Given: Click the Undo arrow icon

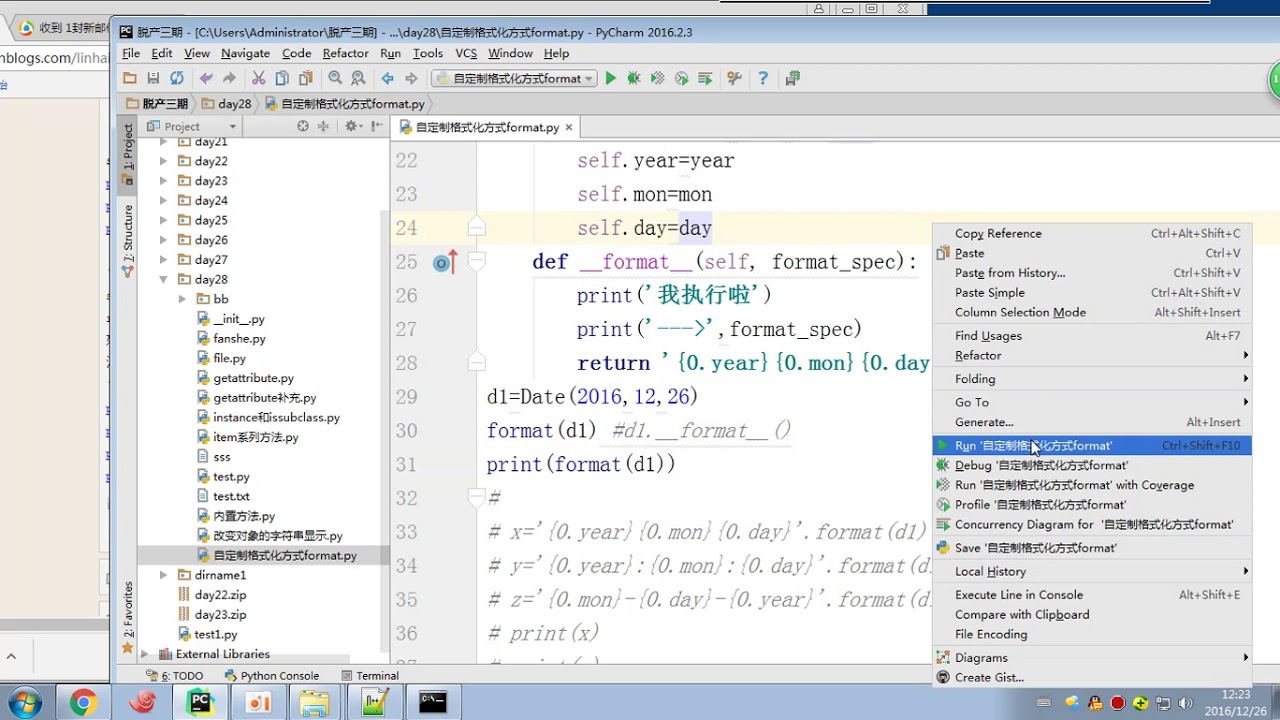Looking at the screenshot, I should (x=206, y=78).
